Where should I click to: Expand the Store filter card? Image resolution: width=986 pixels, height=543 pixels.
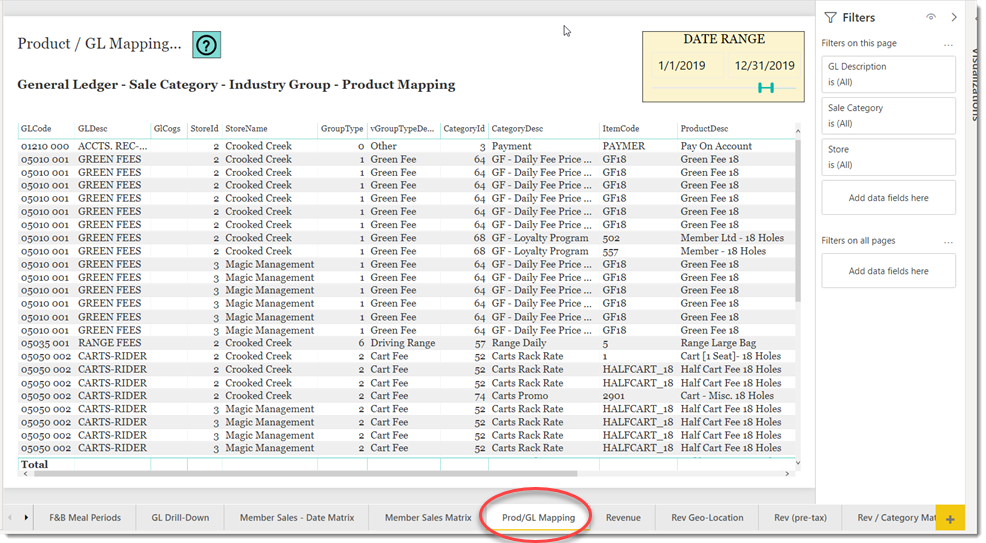coord(888,157)
